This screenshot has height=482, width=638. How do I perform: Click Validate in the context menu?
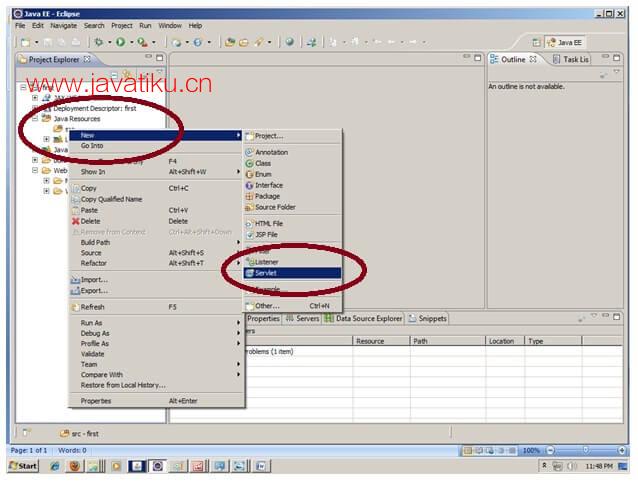click(156, 354)
